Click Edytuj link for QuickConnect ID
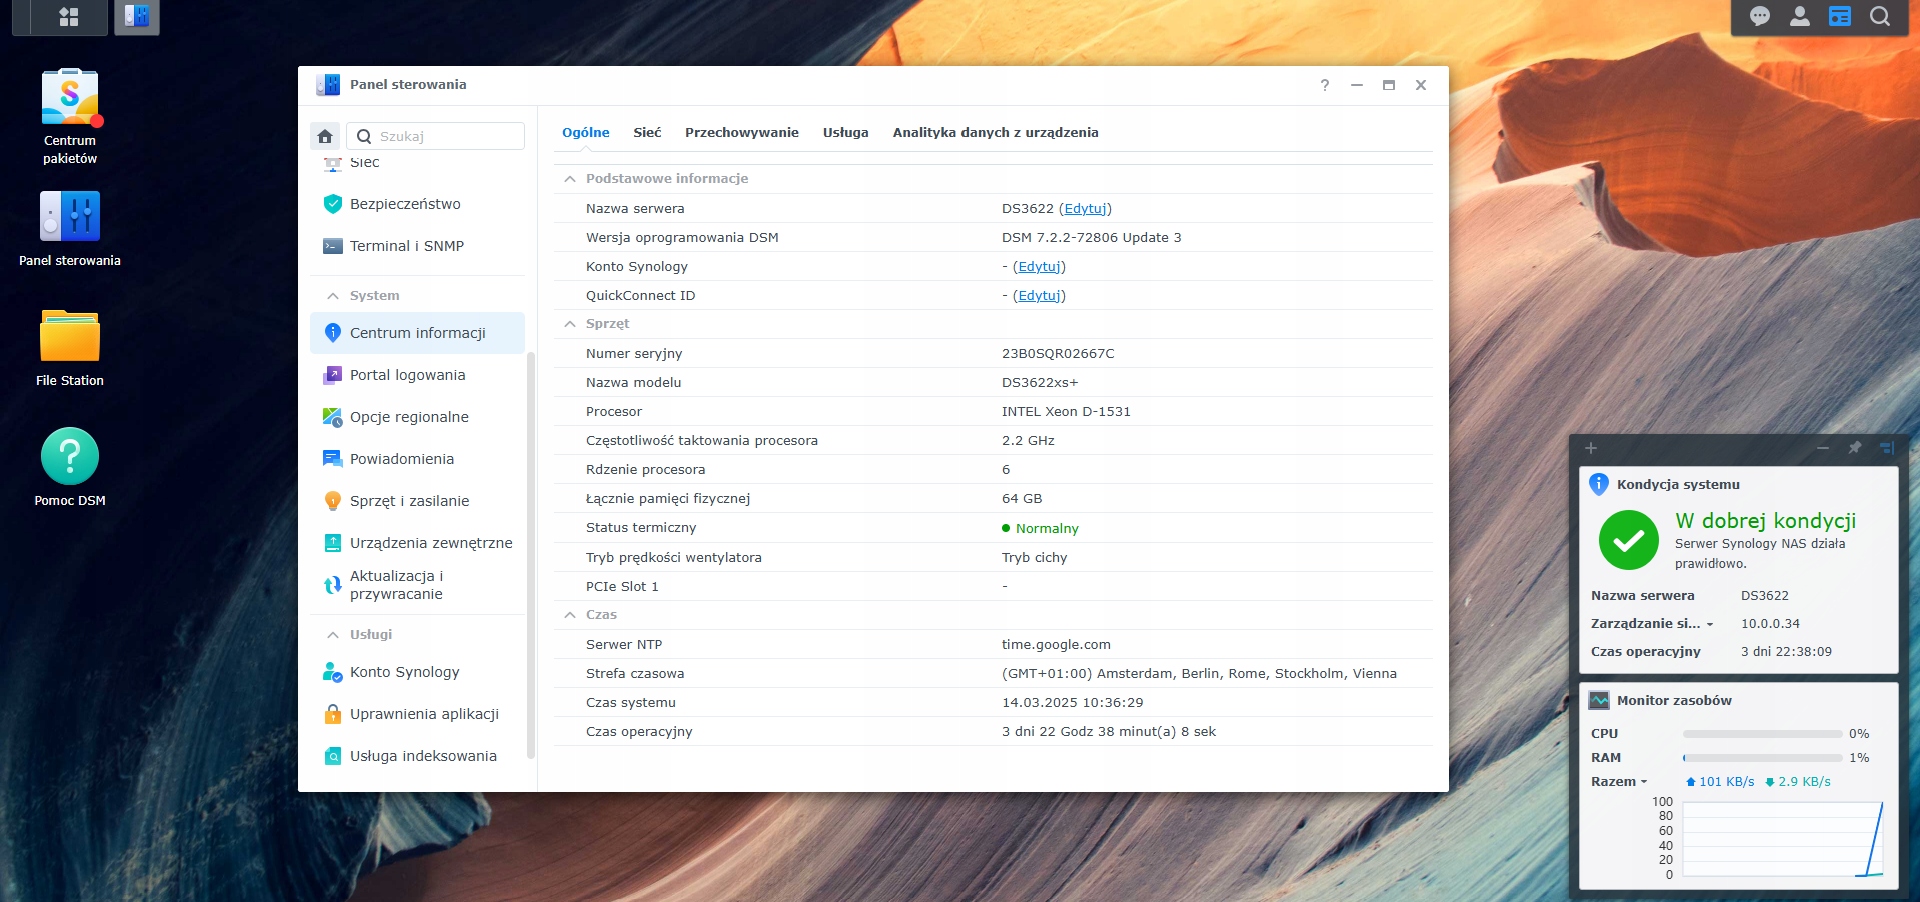 click(x=1039, y=296)
